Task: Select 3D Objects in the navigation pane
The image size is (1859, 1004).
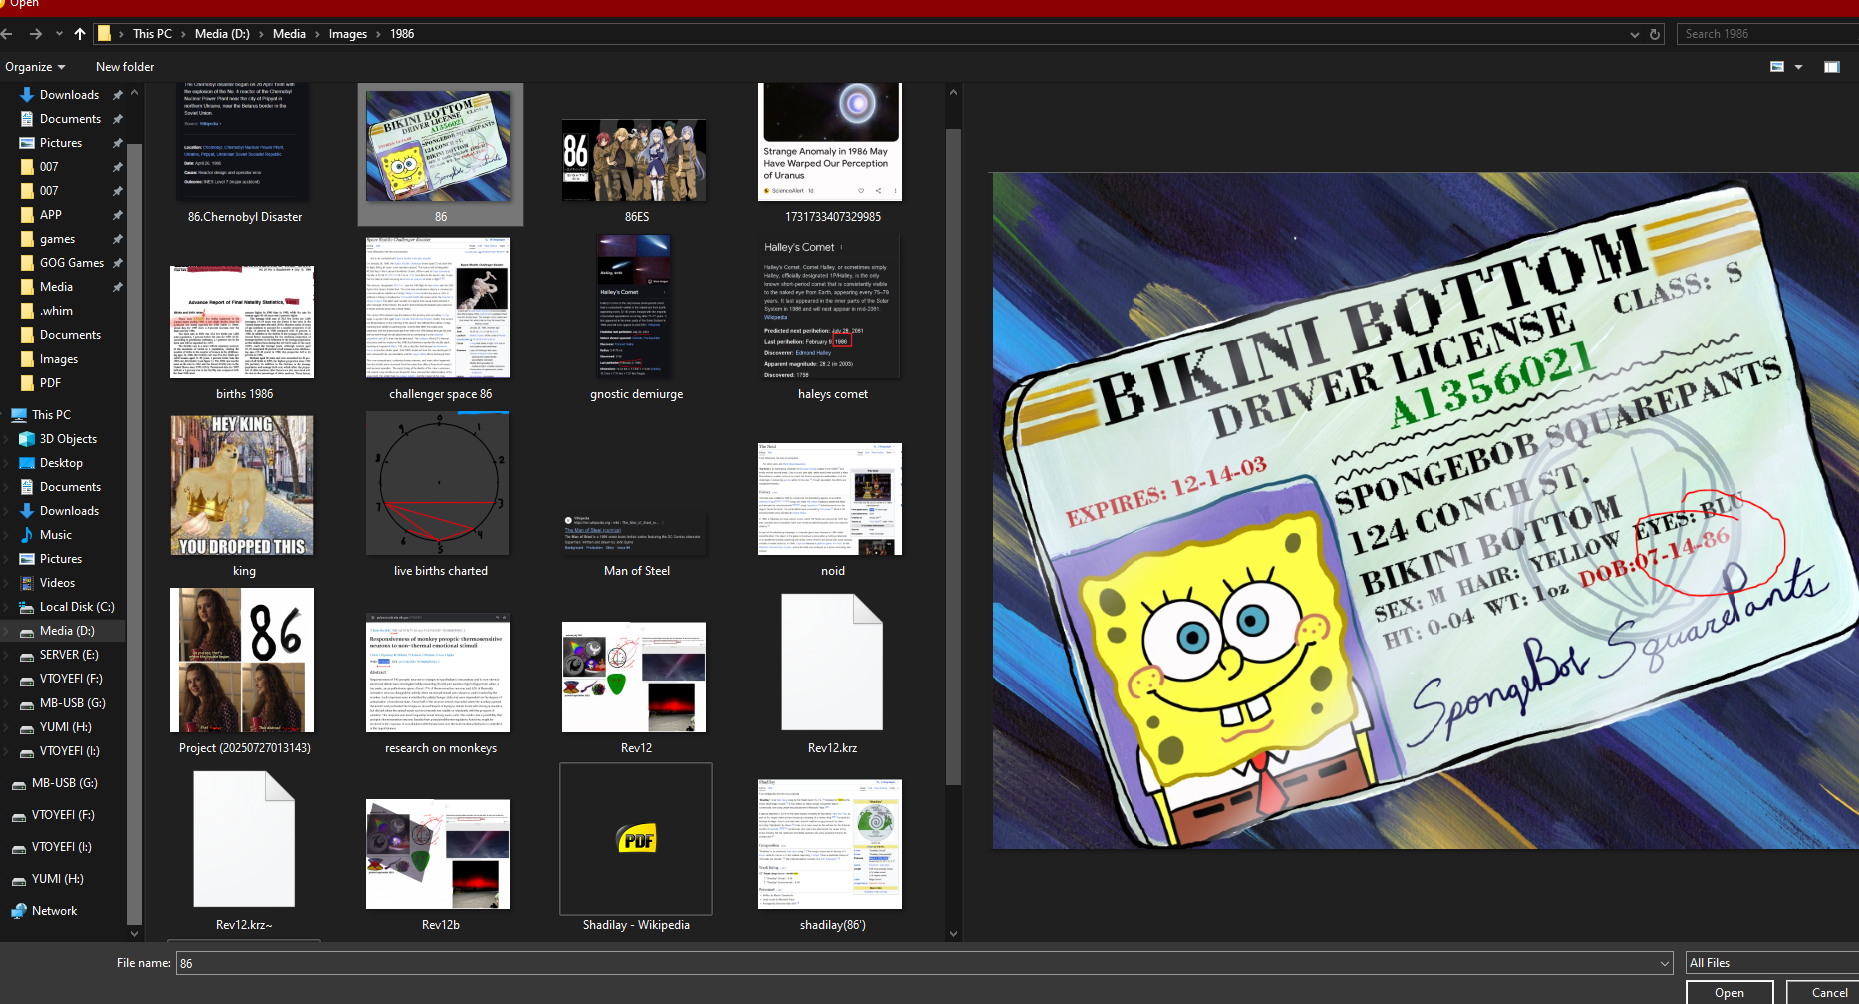Action: coord(68,439)
